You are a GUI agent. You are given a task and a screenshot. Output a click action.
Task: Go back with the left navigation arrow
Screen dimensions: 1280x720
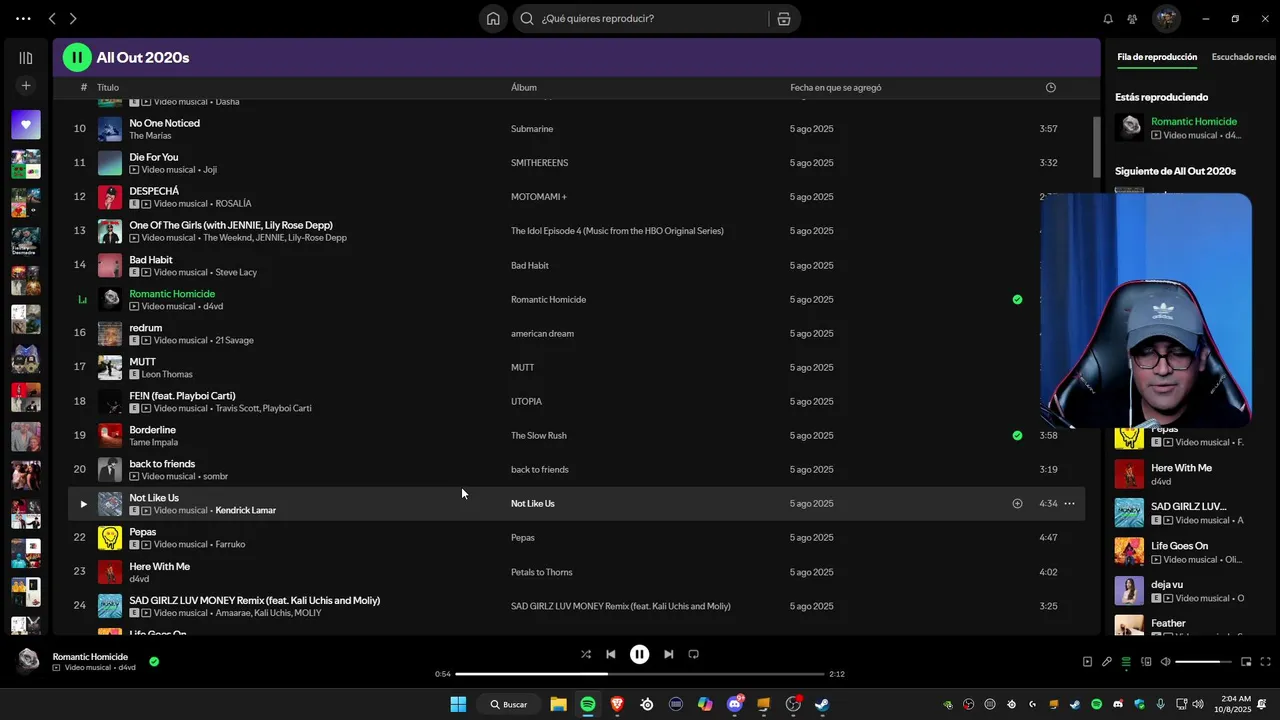tap(52, 19)
